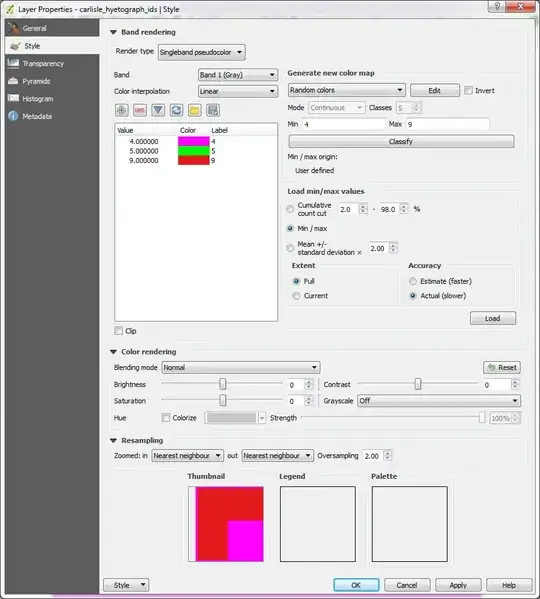The height and width of the screenshot is (599, 540).
Task: Click the Apply button
Action: point(458,585)
